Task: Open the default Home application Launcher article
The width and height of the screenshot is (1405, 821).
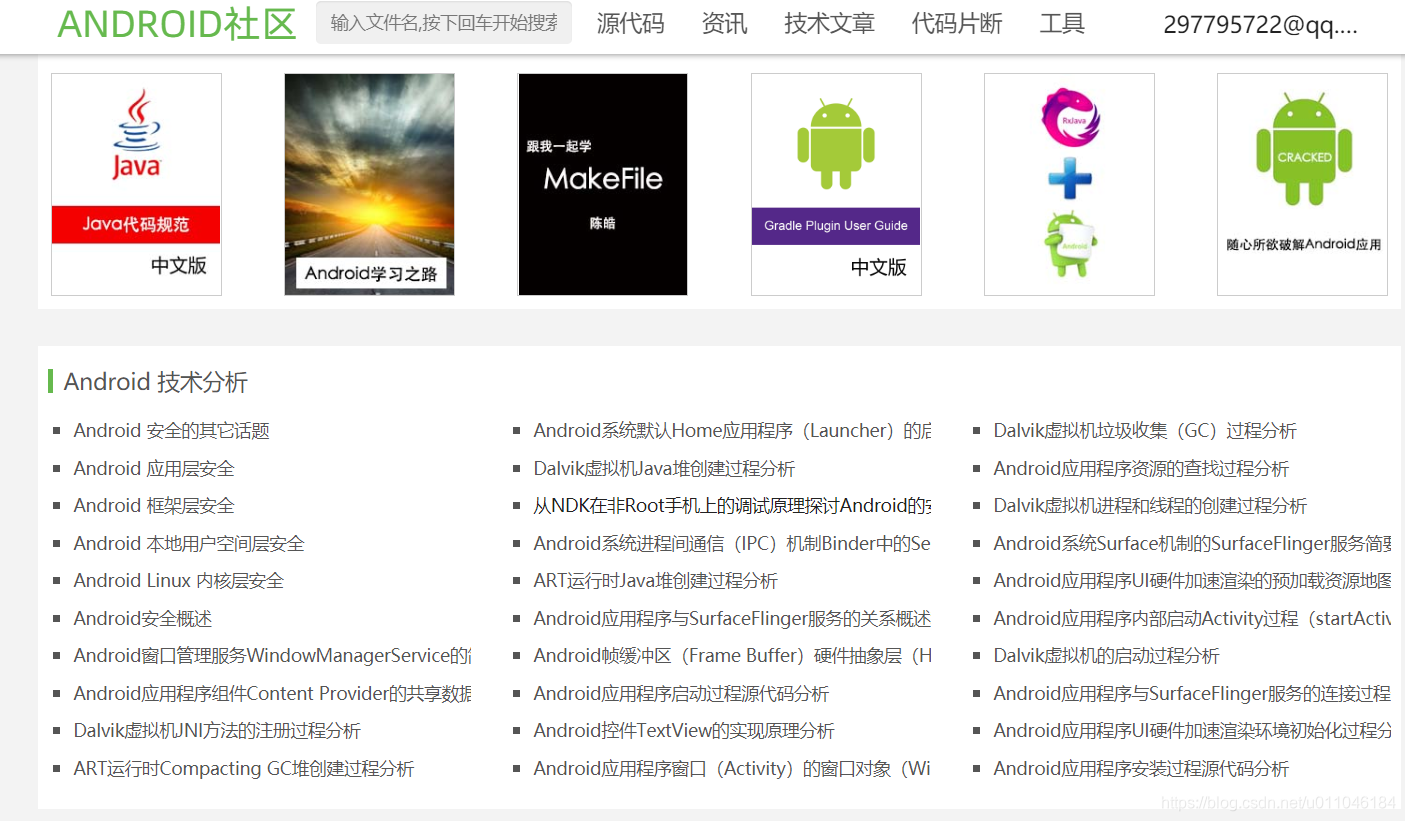Action: 732,431
